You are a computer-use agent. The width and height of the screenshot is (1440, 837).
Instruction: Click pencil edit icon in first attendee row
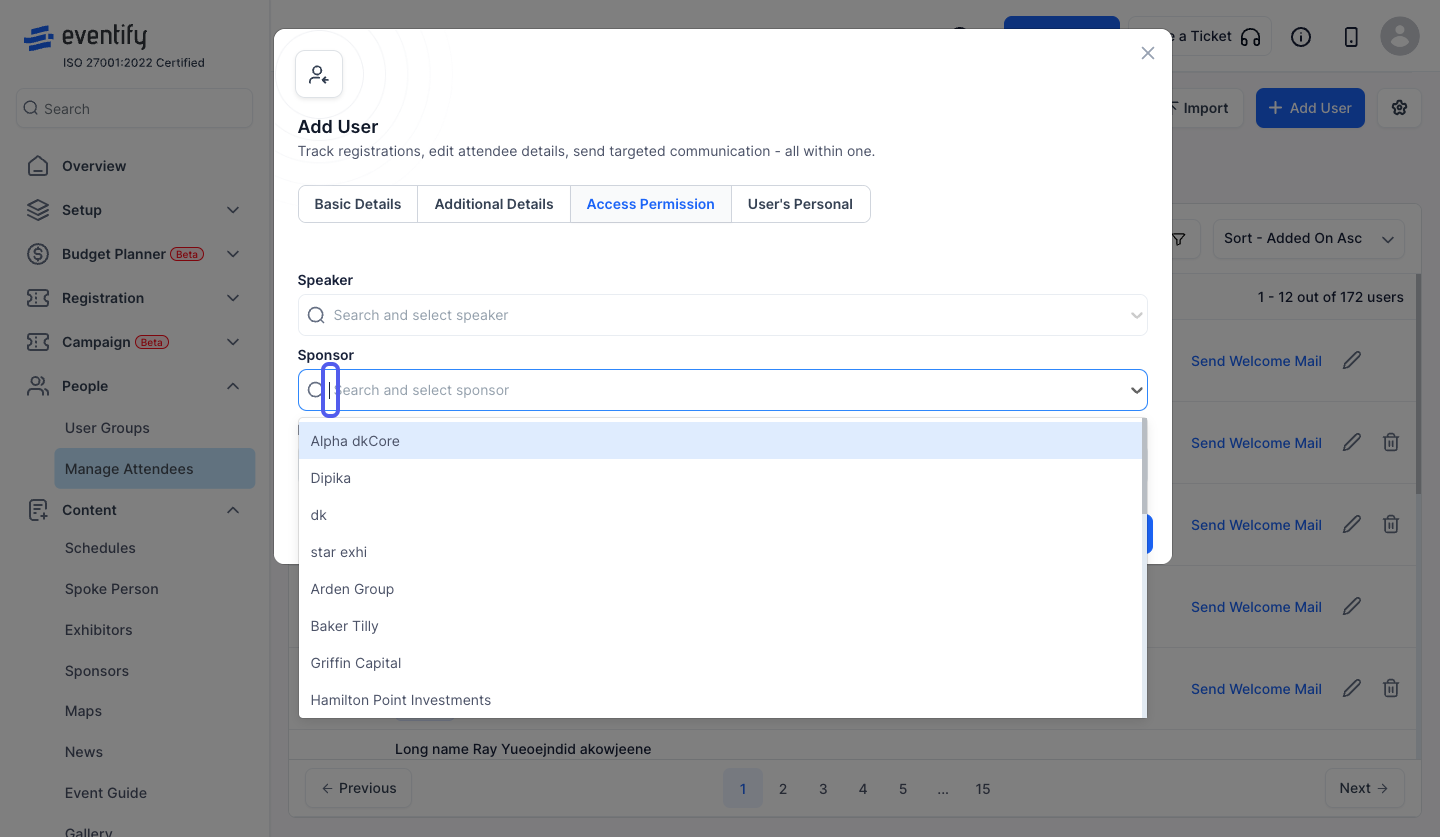point(1352,360)
